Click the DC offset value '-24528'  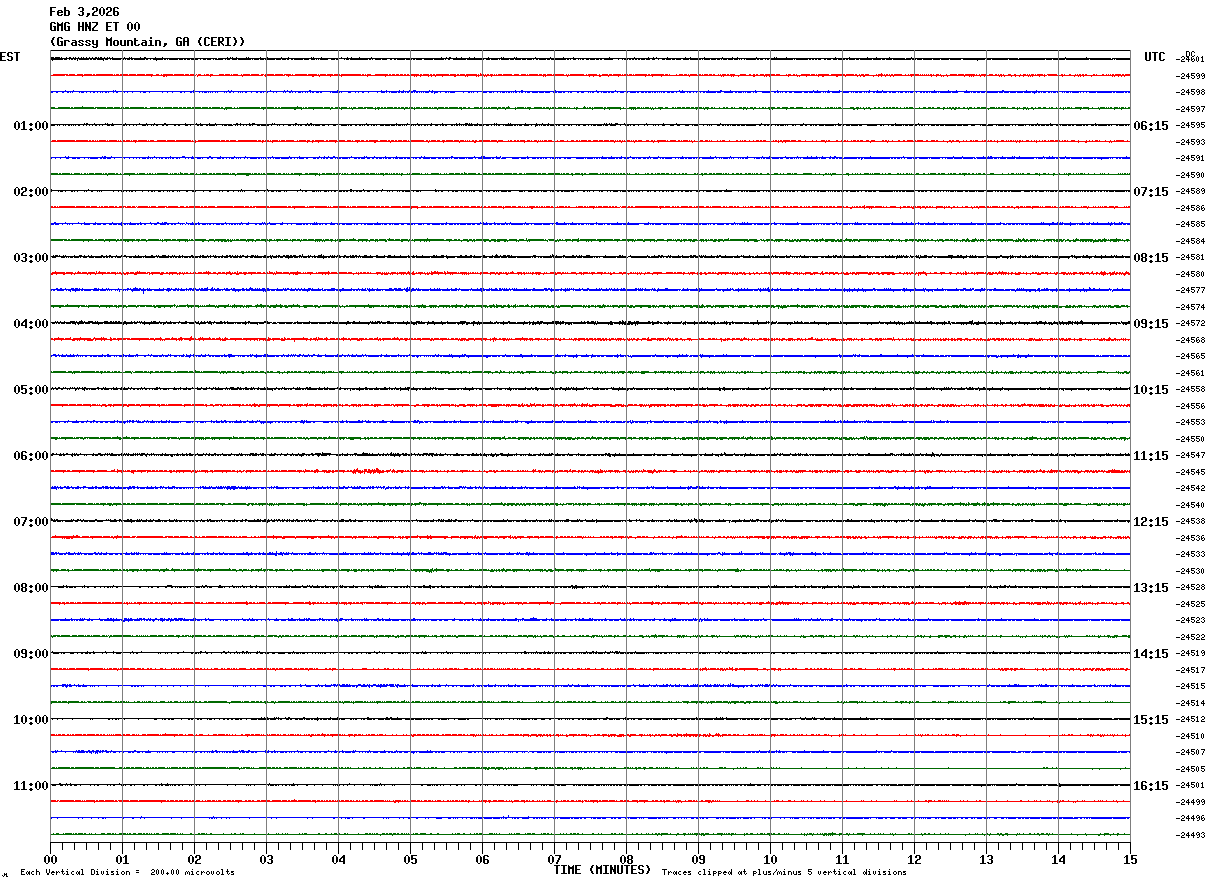1190,588
